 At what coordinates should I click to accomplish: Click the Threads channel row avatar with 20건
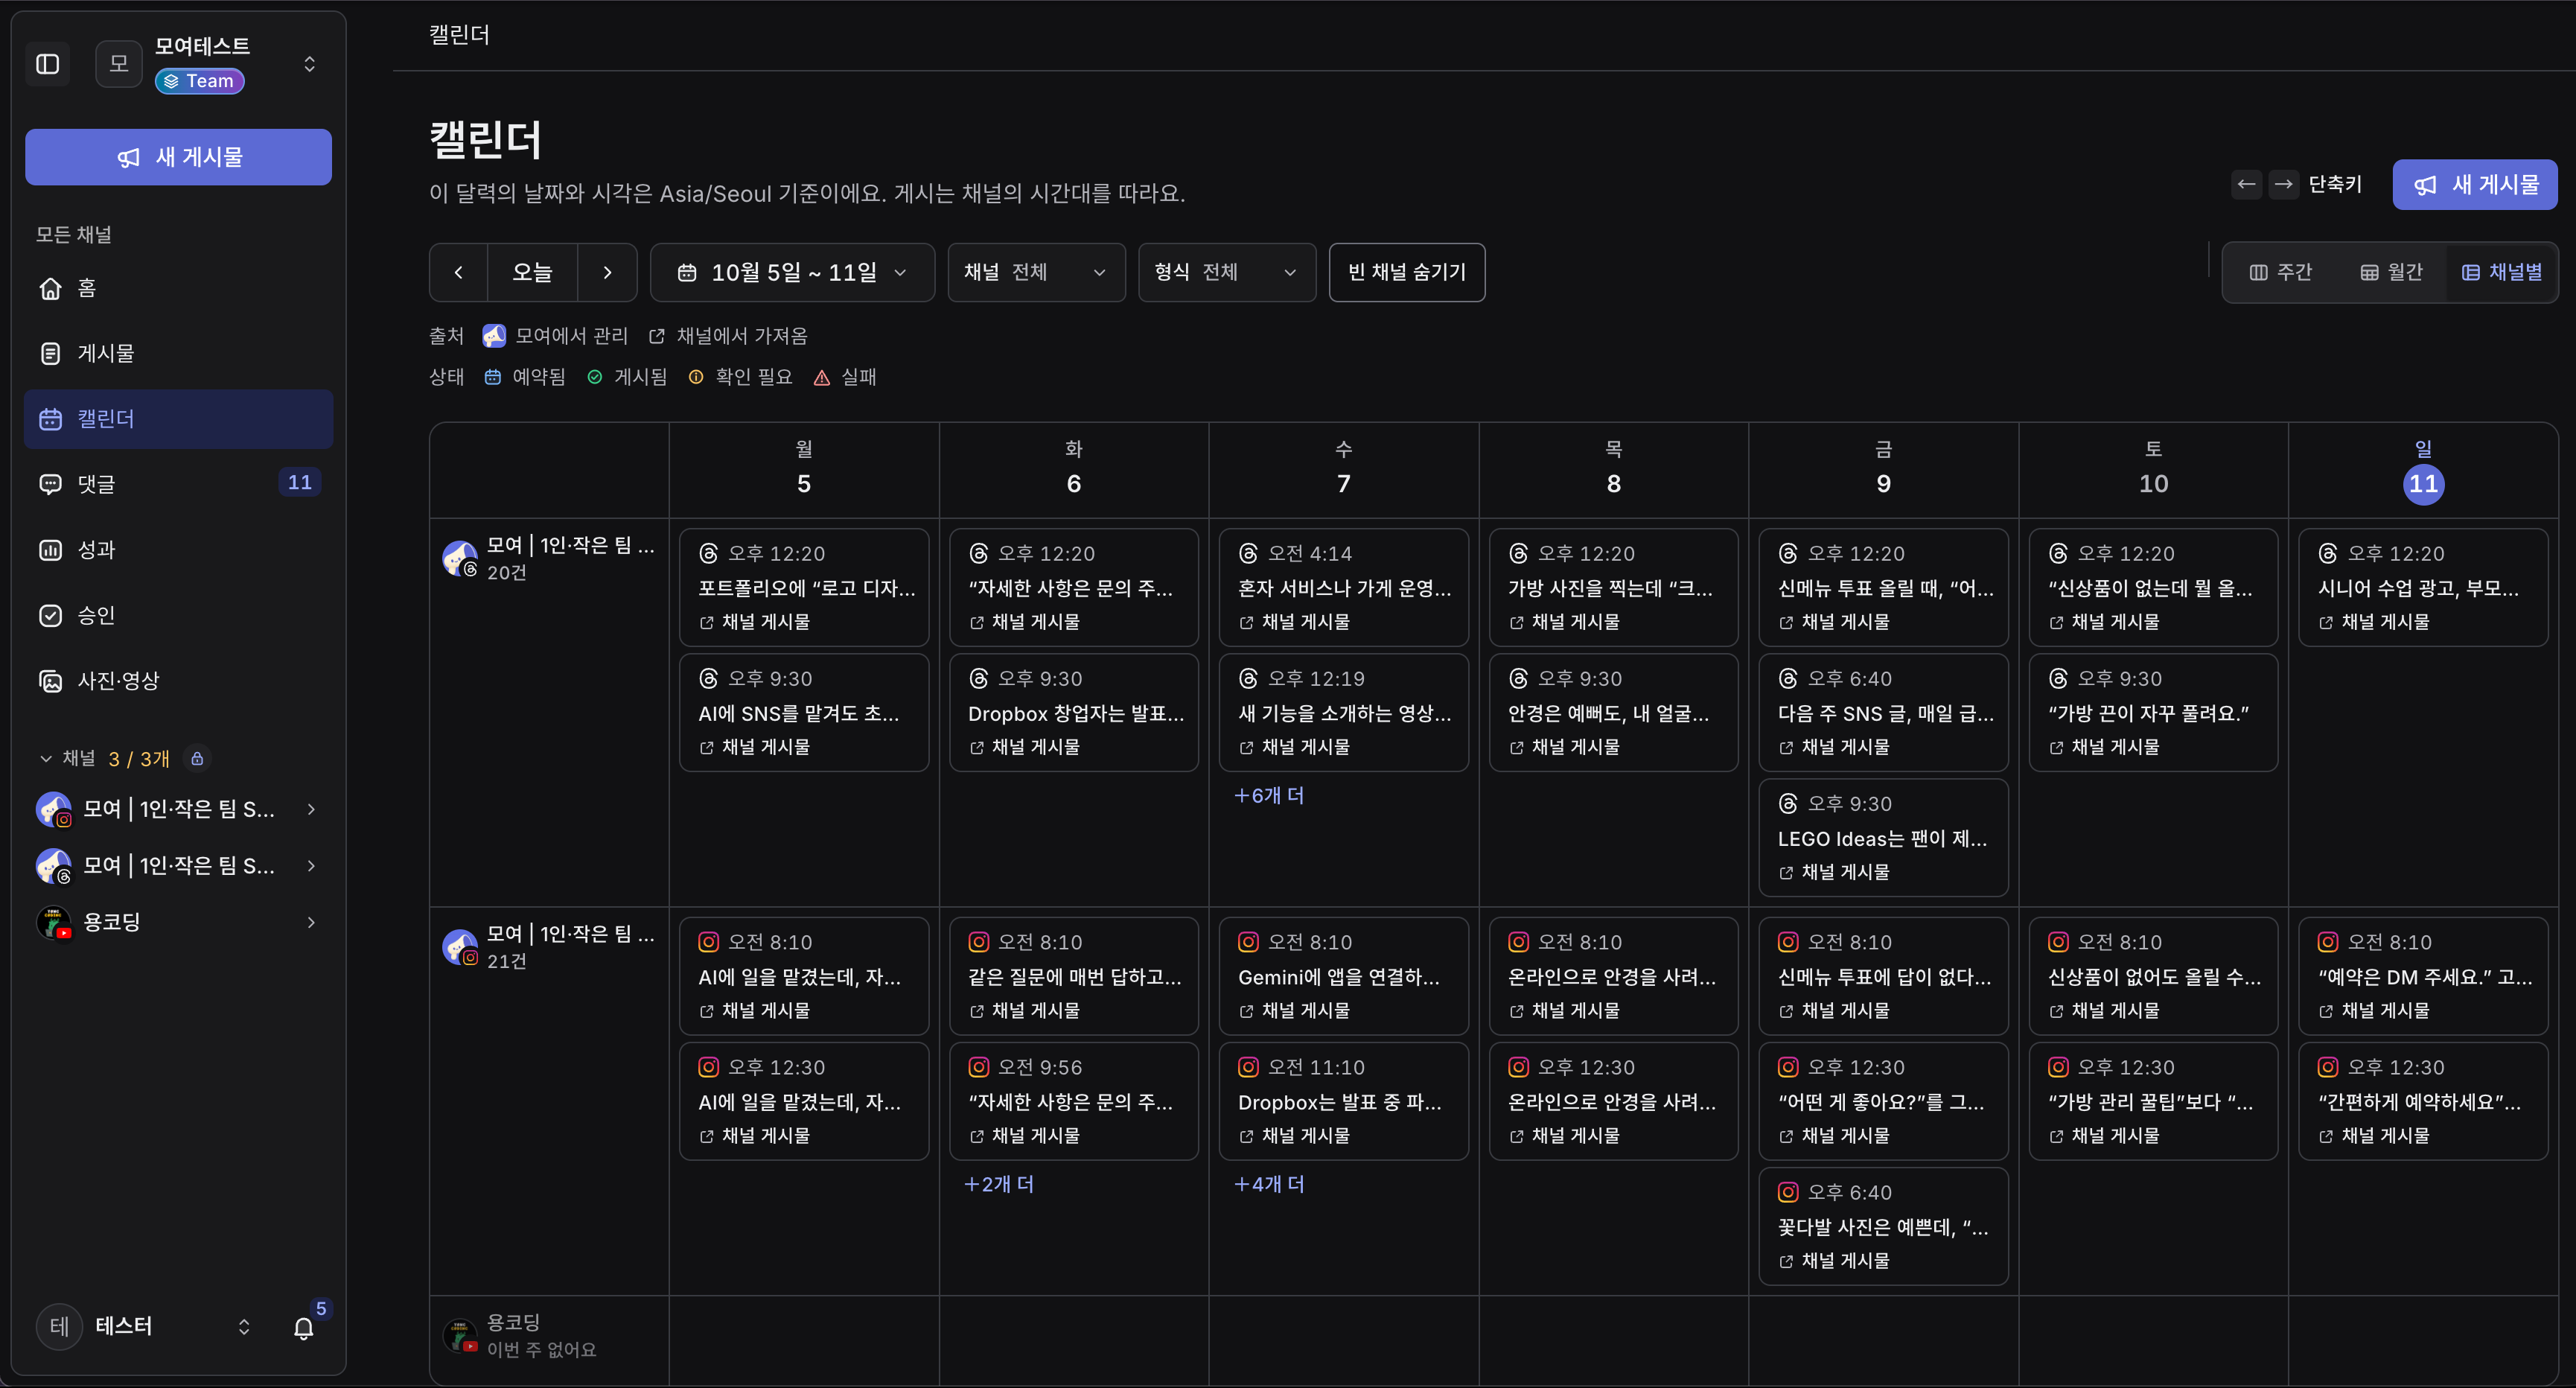click(x=460, y=559)
